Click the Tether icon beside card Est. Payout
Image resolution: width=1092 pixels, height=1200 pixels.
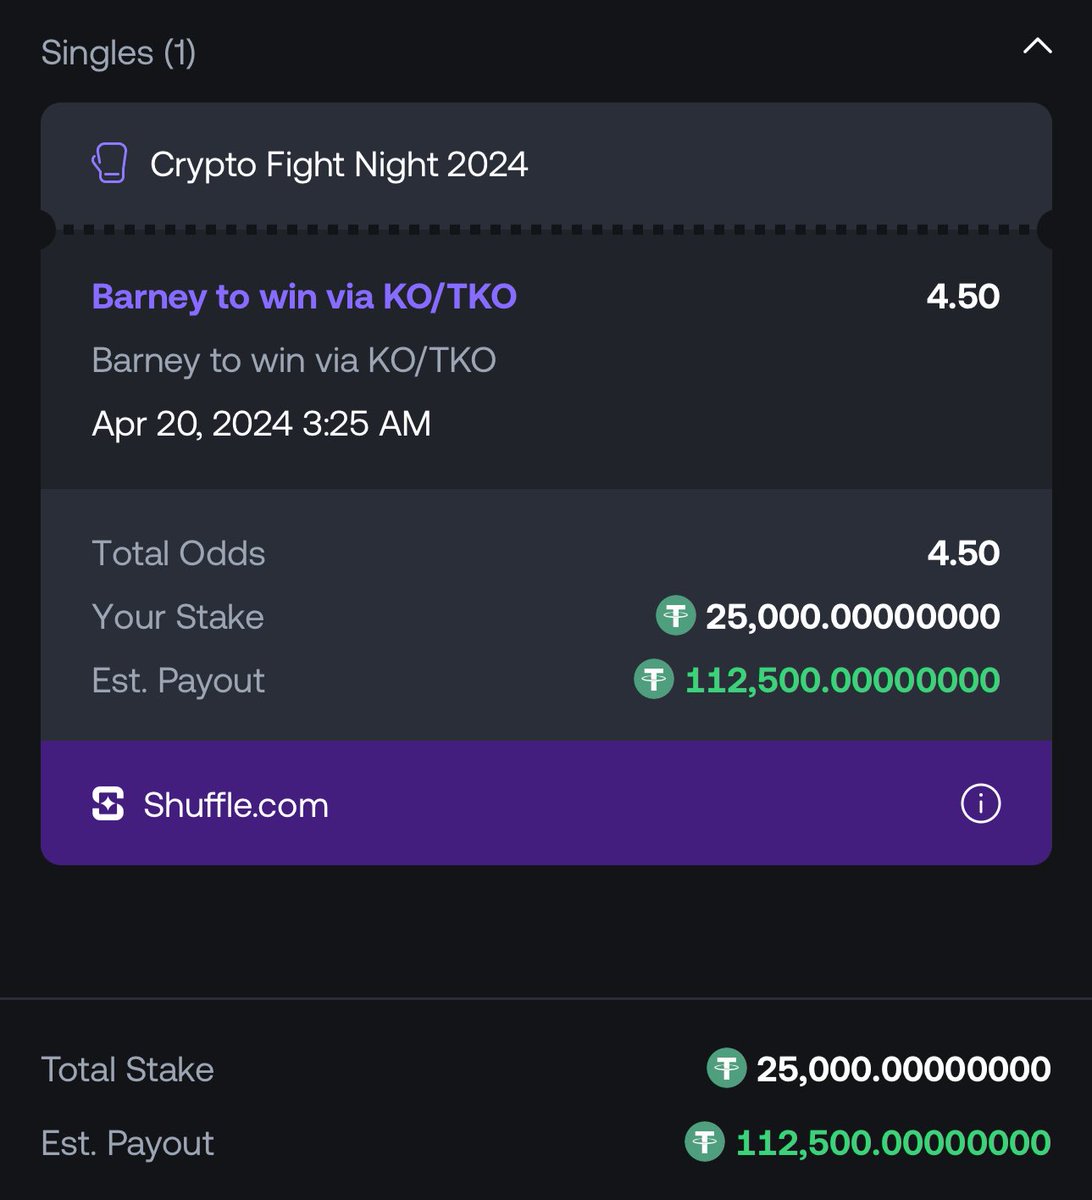pos(654,680)
